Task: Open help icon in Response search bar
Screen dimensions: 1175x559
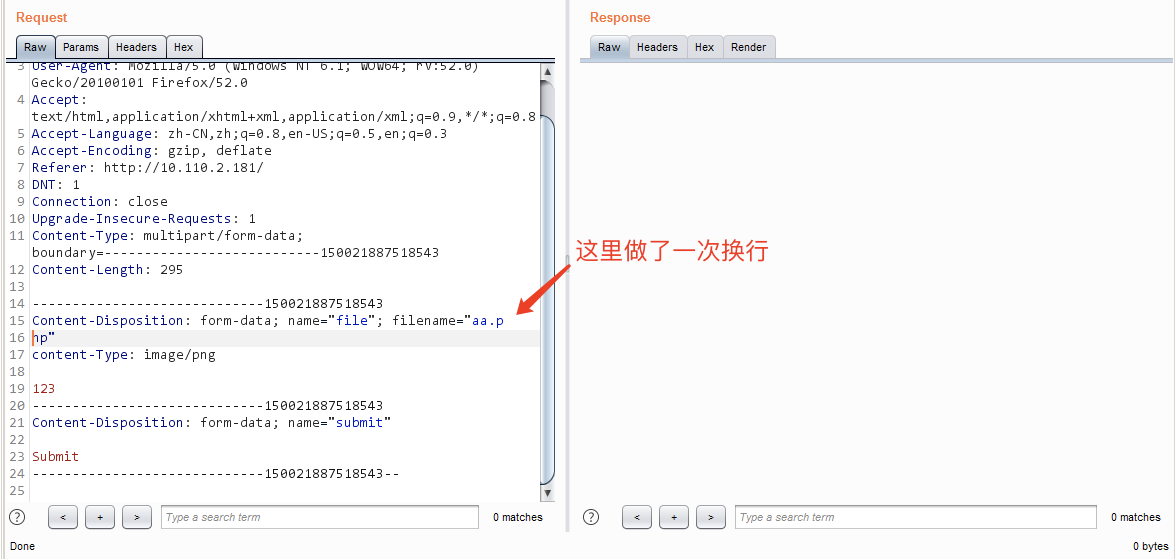Action: pos(591,517)
